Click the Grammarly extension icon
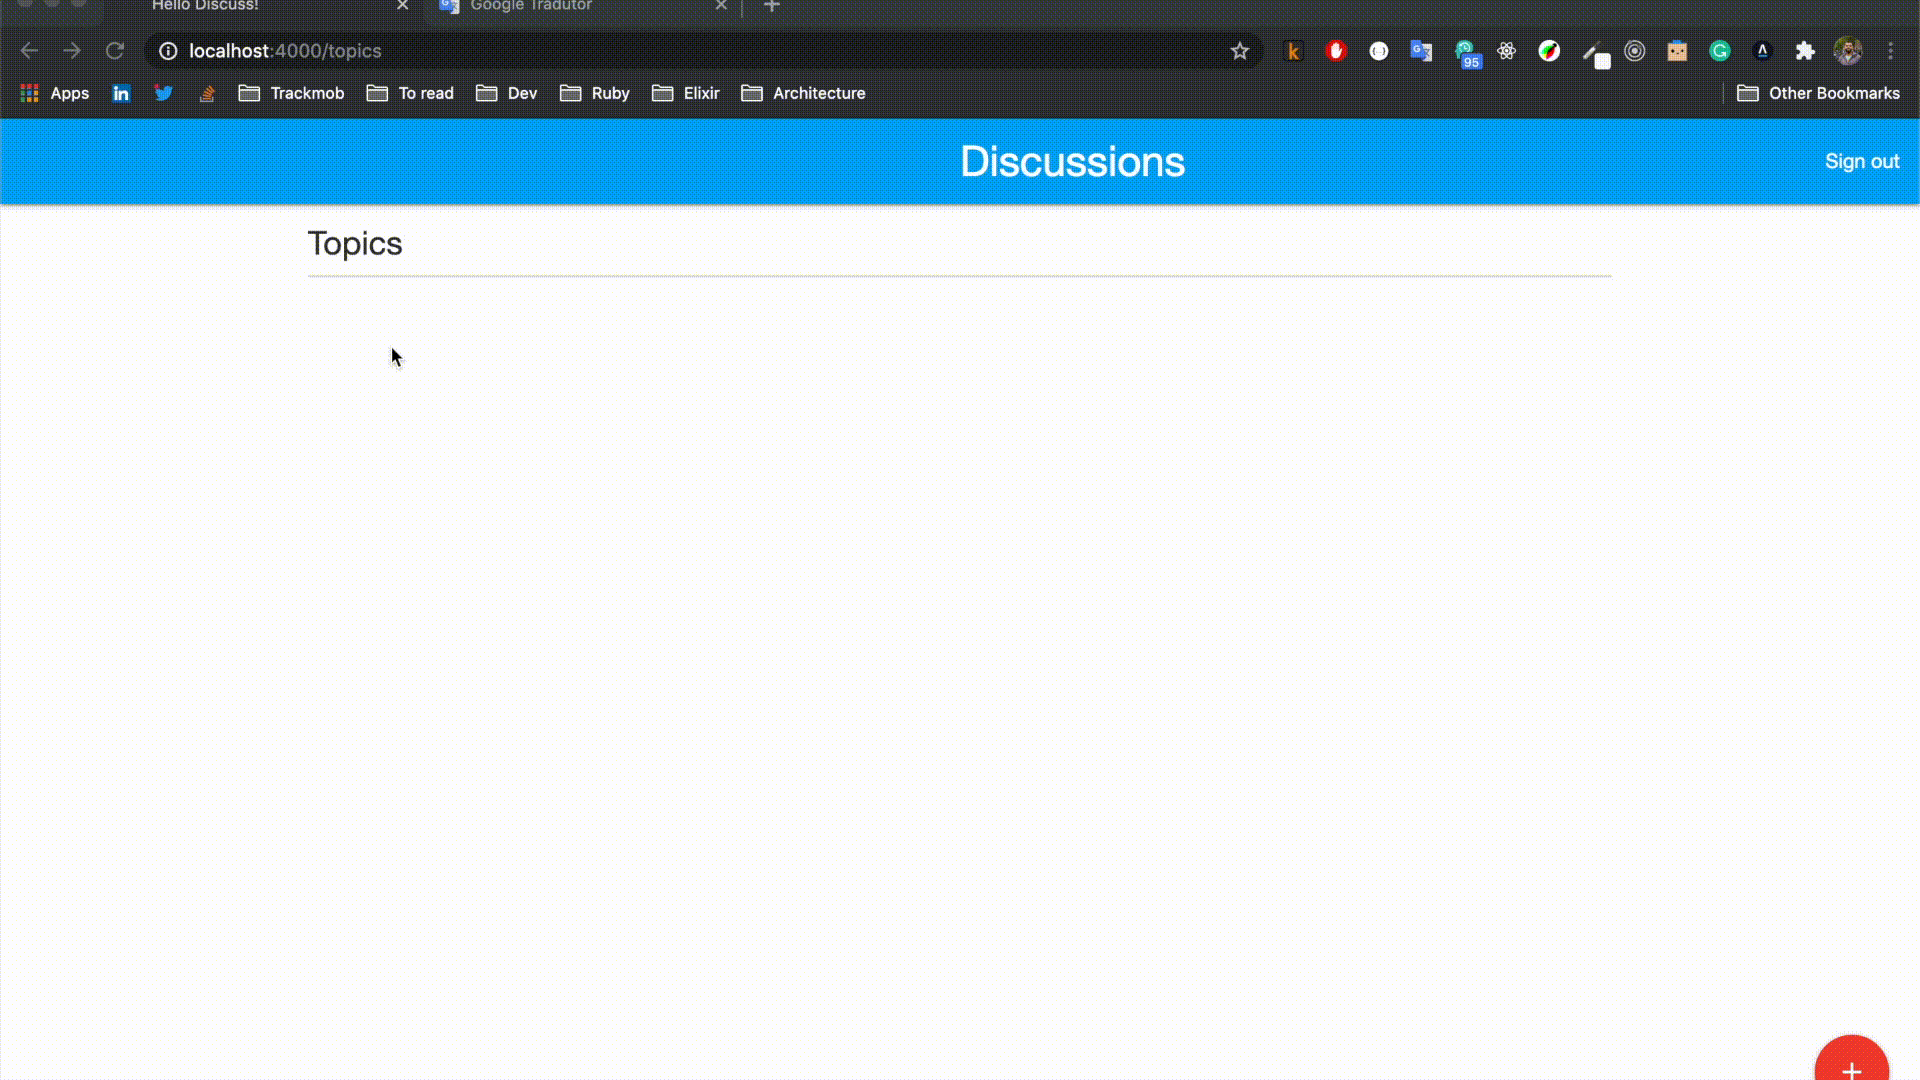The height and width of the screenshot is (1080, 1920). 1720,51
